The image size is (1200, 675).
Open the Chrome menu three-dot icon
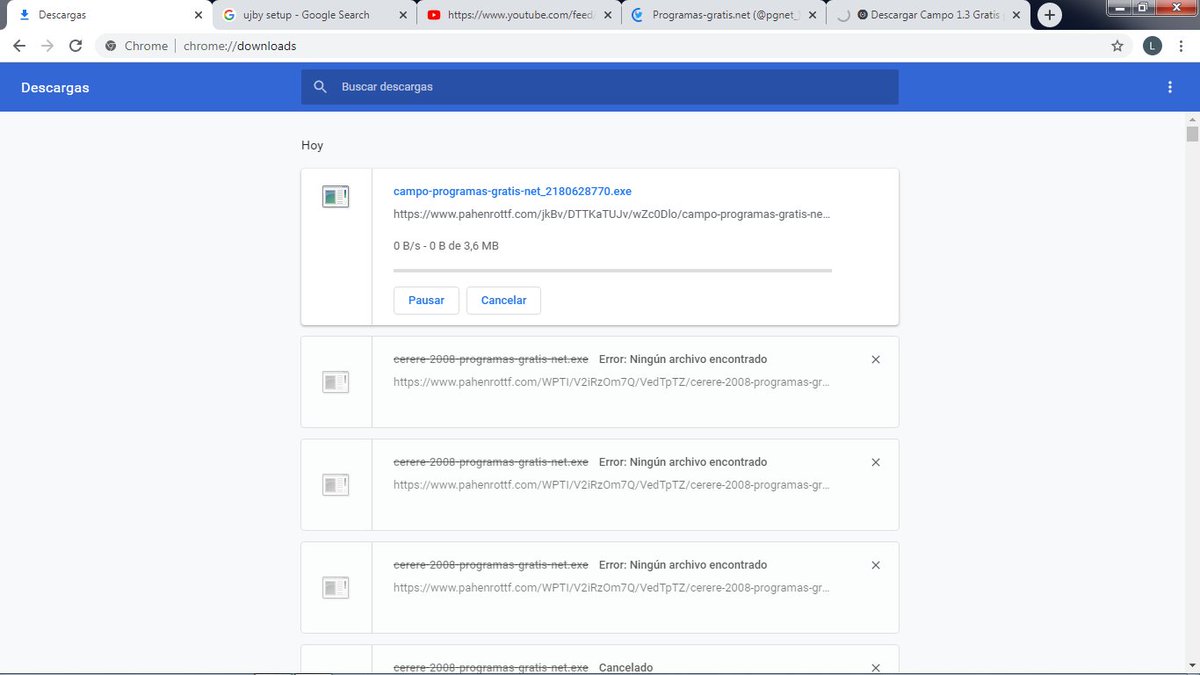(1181, 46)
